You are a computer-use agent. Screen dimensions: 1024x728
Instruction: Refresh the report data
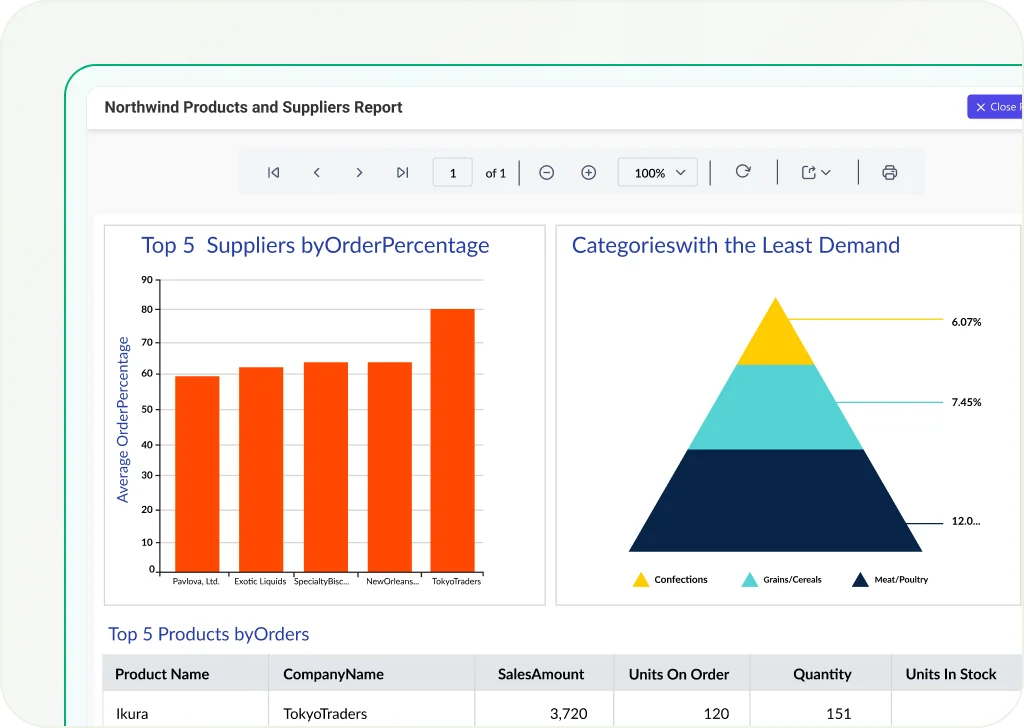pos(742,172)
